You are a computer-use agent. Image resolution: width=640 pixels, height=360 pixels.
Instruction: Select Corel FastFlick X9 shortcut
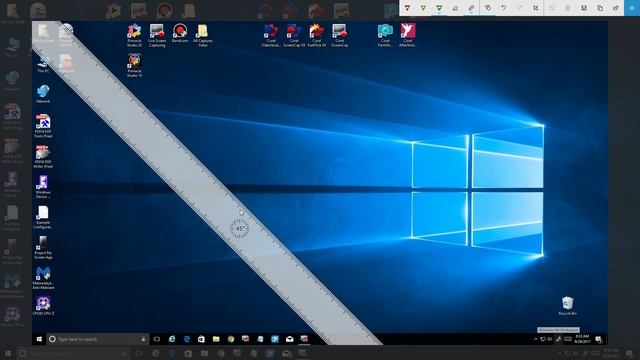pos(316,35)
